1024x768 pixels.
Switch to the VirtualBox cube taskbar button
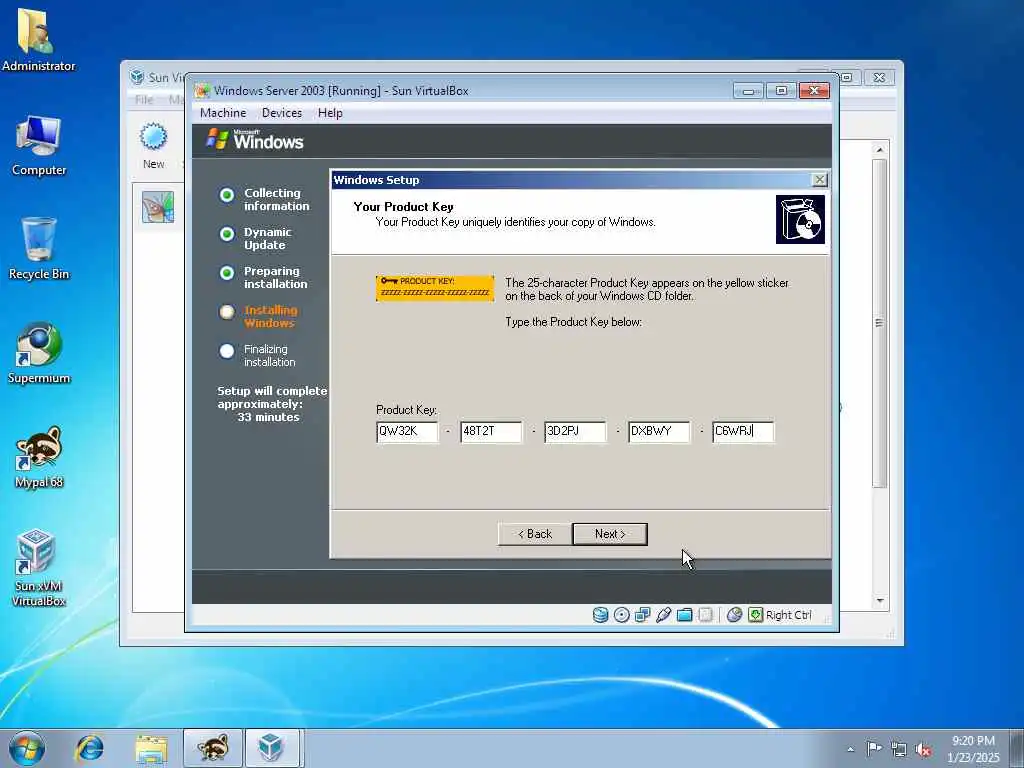pos(272,748)
